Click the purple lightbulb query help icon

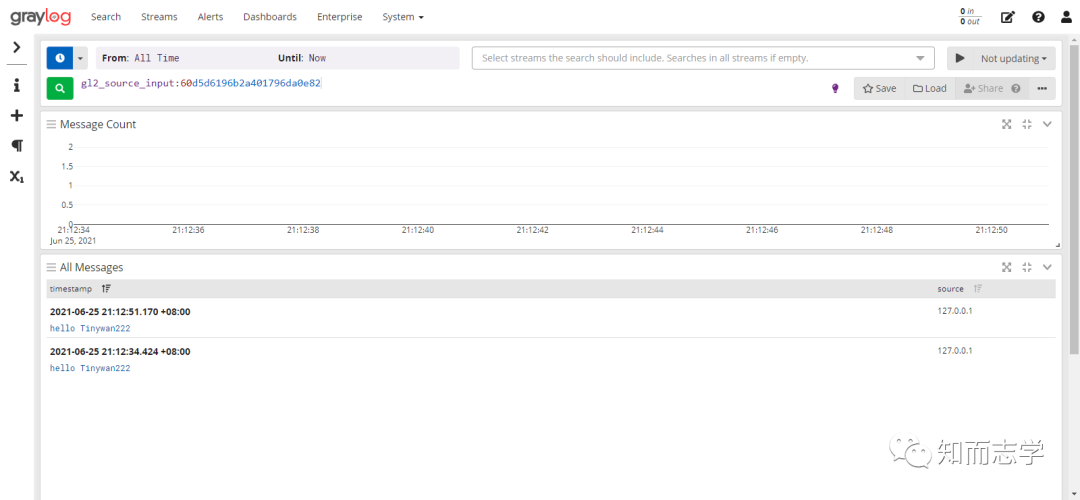point(835,88)
